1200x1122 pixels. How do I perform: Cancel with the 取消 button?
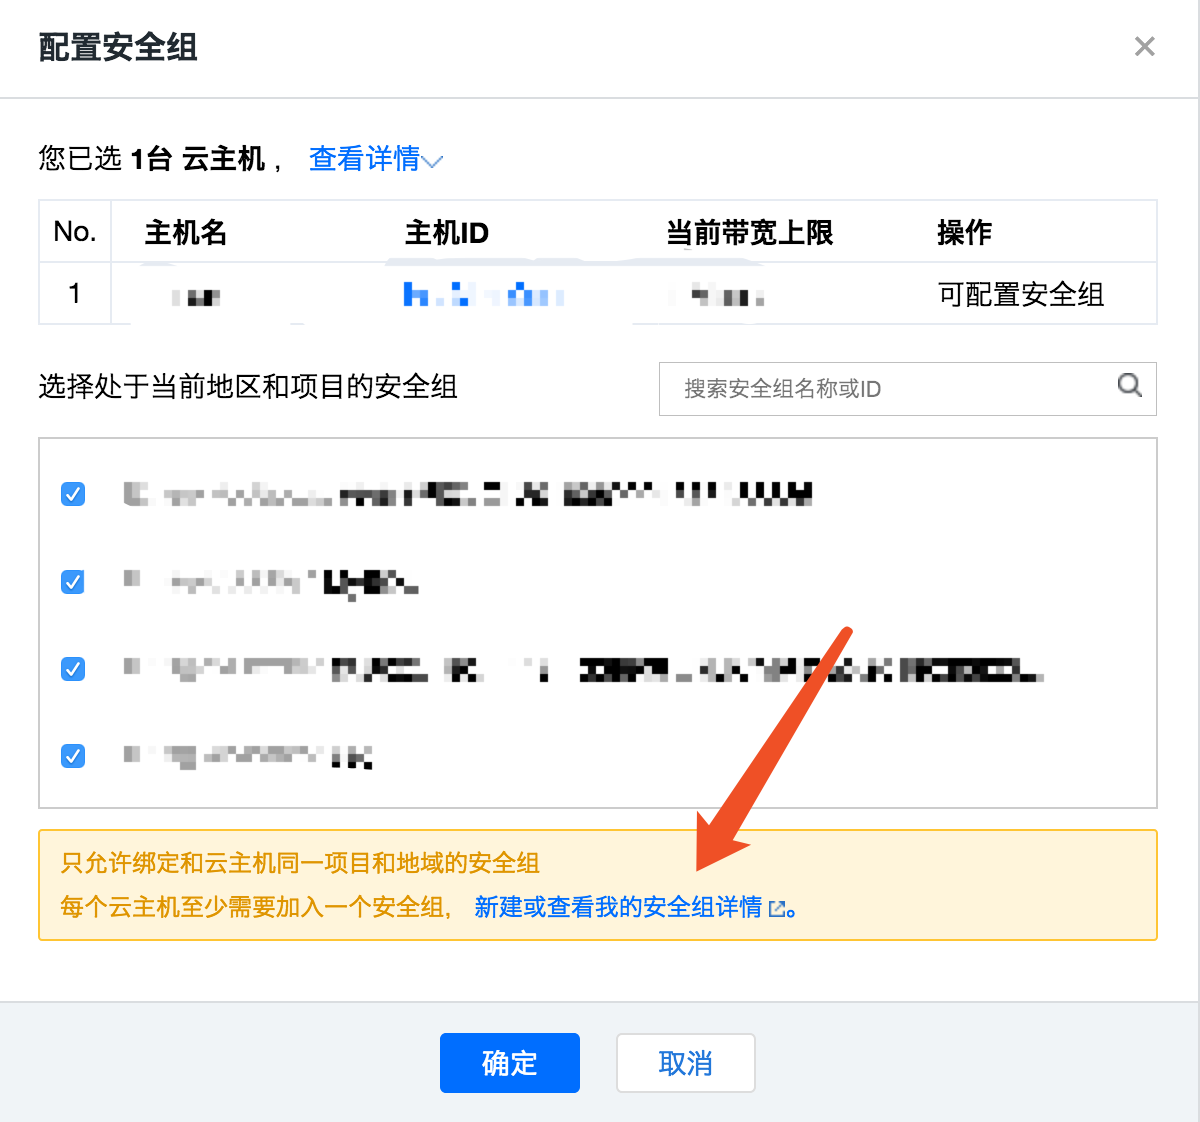(686, 1063)
